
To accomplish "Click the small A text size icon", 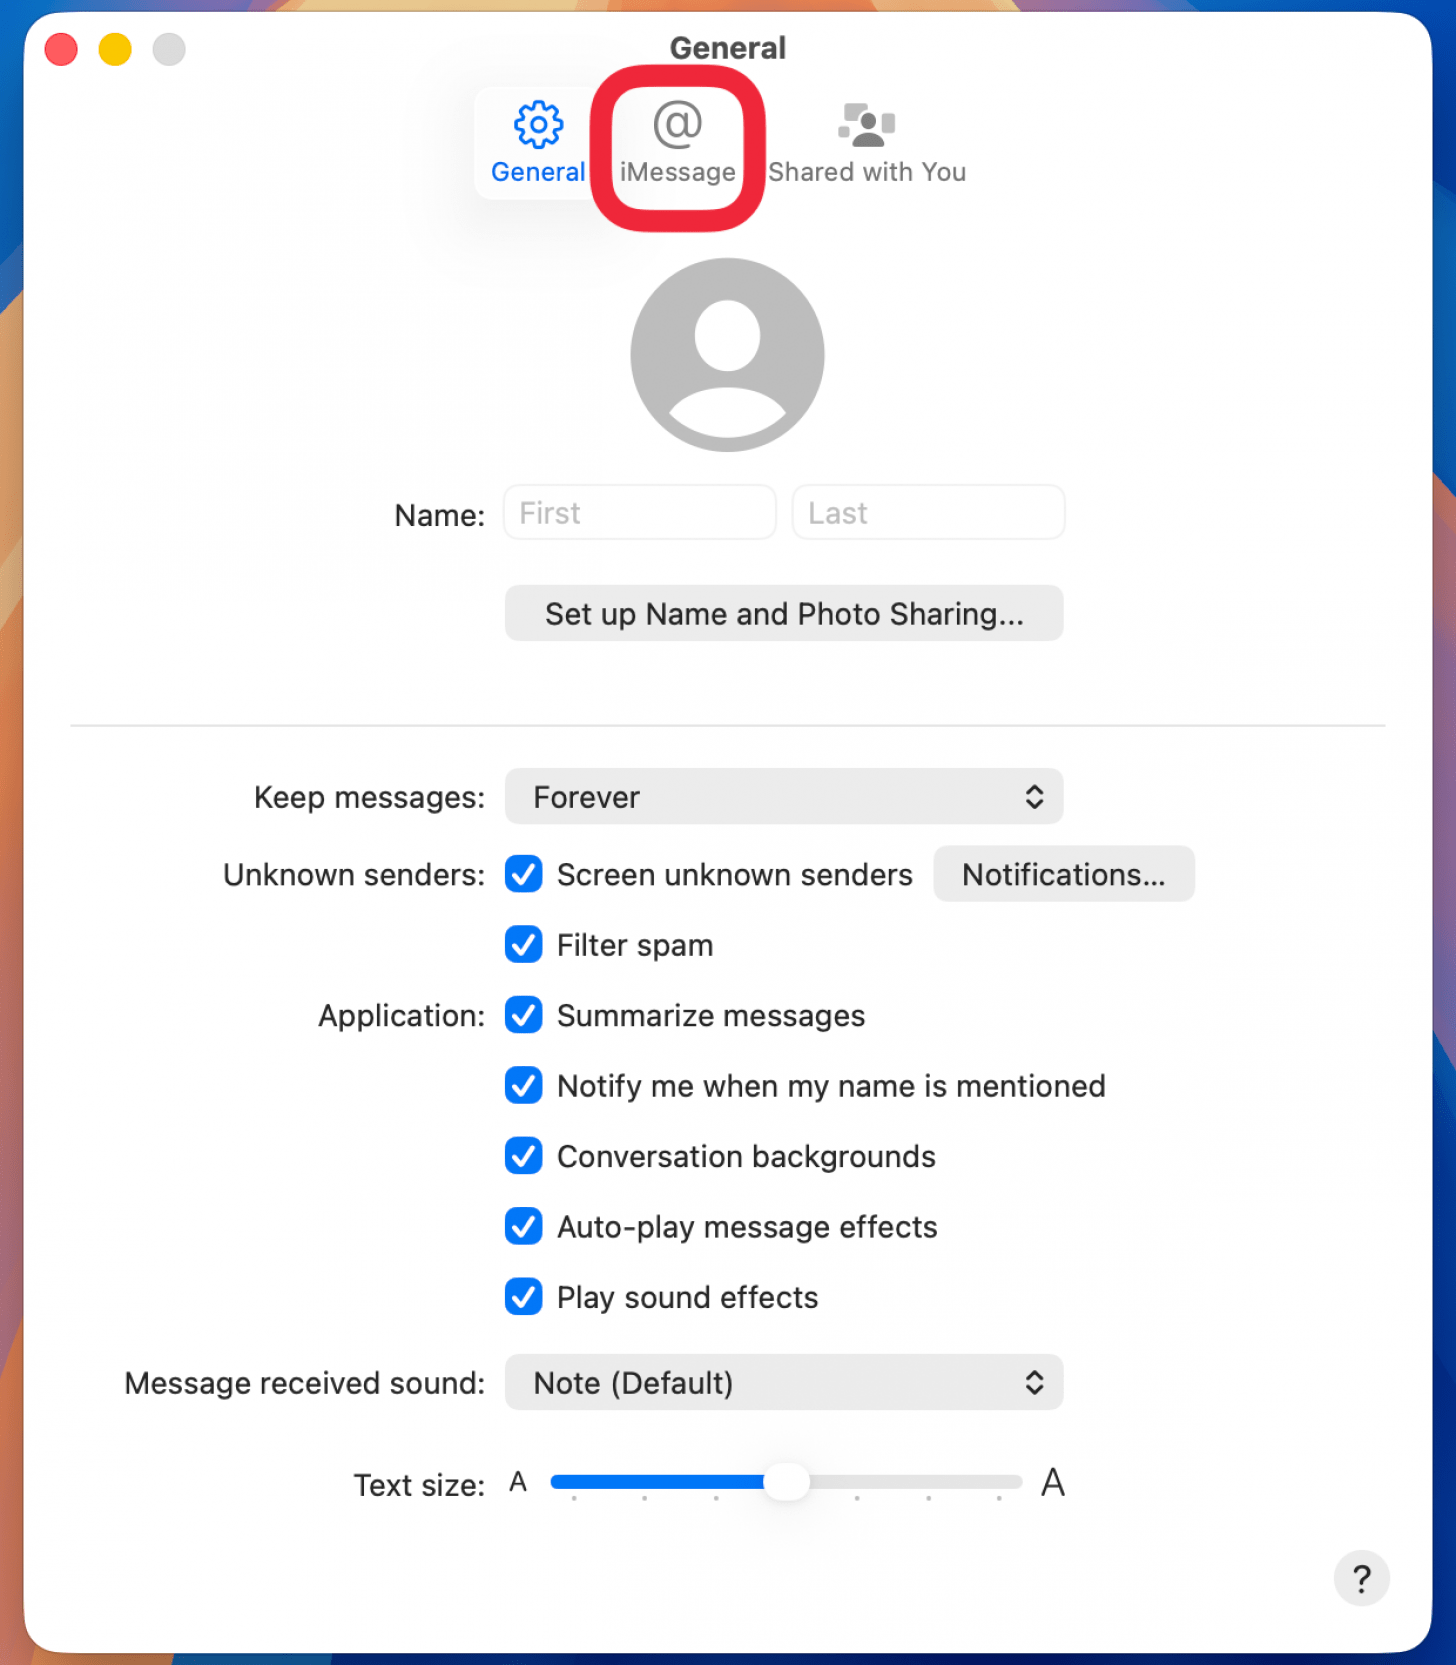I will click(x=518, y=1482).
